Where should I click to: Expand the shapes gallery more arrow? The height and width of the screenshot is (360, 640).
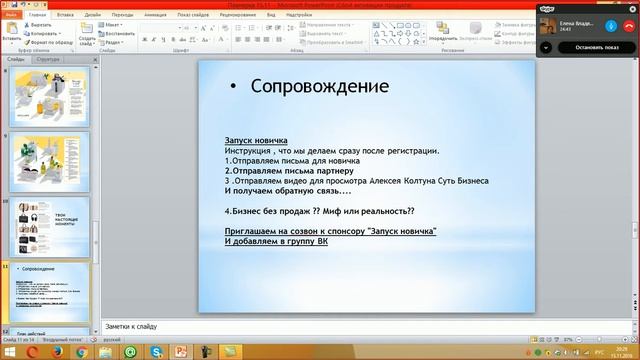[424, 42]
